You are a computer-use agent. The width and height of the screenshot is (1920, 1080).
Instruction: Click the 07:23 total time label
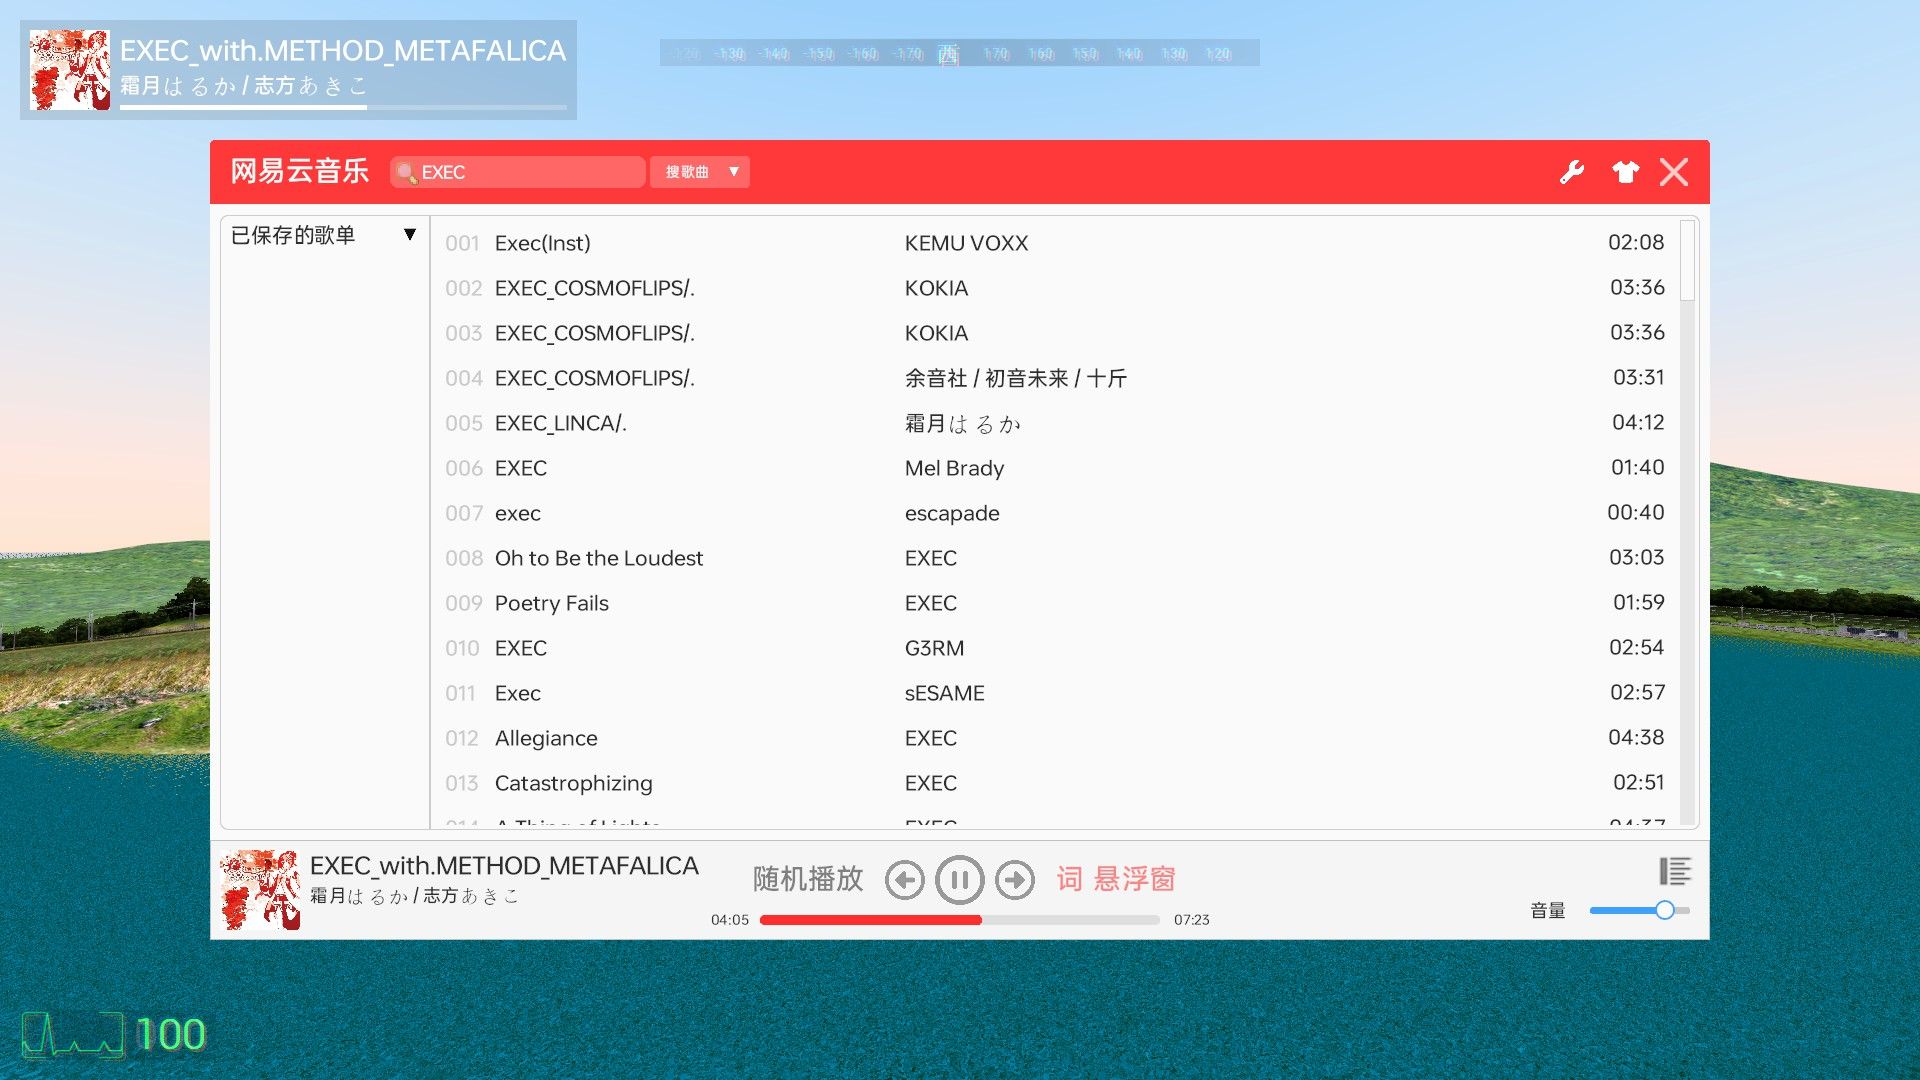tap(1192, 920)
